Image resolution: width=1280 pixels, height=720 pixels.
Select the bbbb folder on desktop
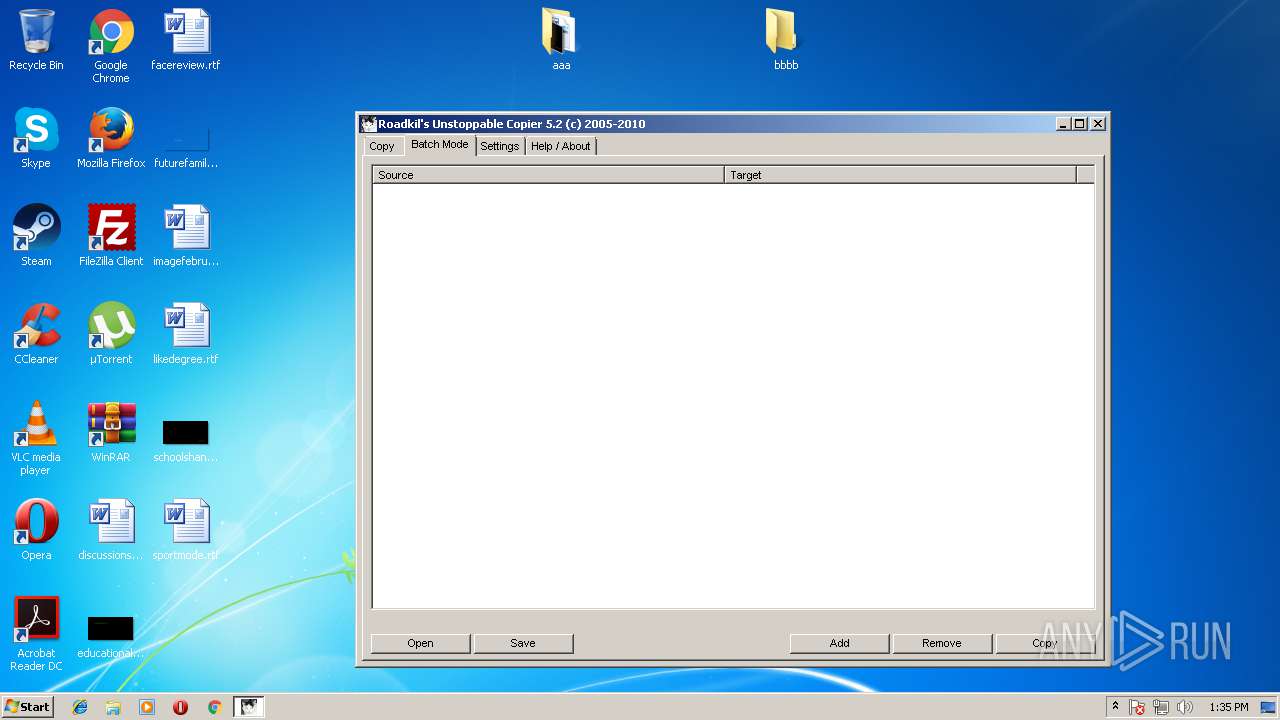tap(786, 40)
